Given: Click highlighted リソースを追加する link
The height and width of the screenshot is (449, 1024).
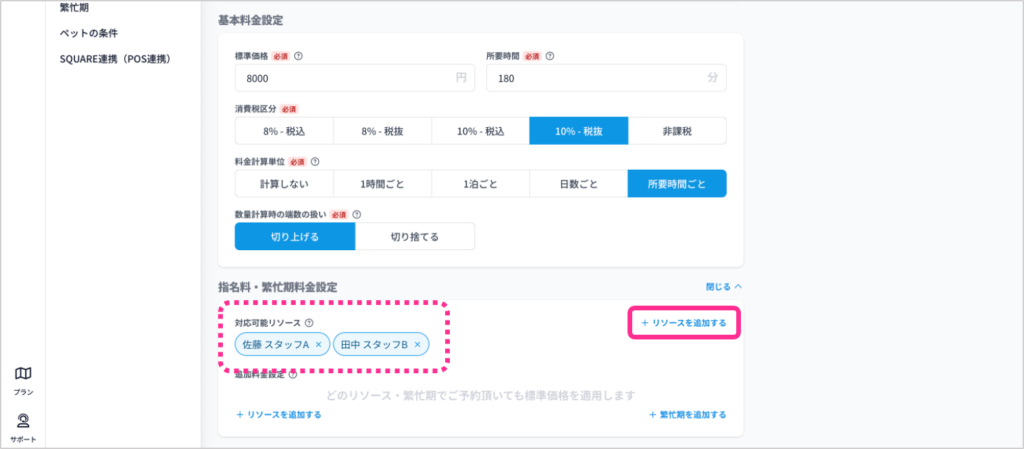Looking at the screenshot, I should (684, 324).
